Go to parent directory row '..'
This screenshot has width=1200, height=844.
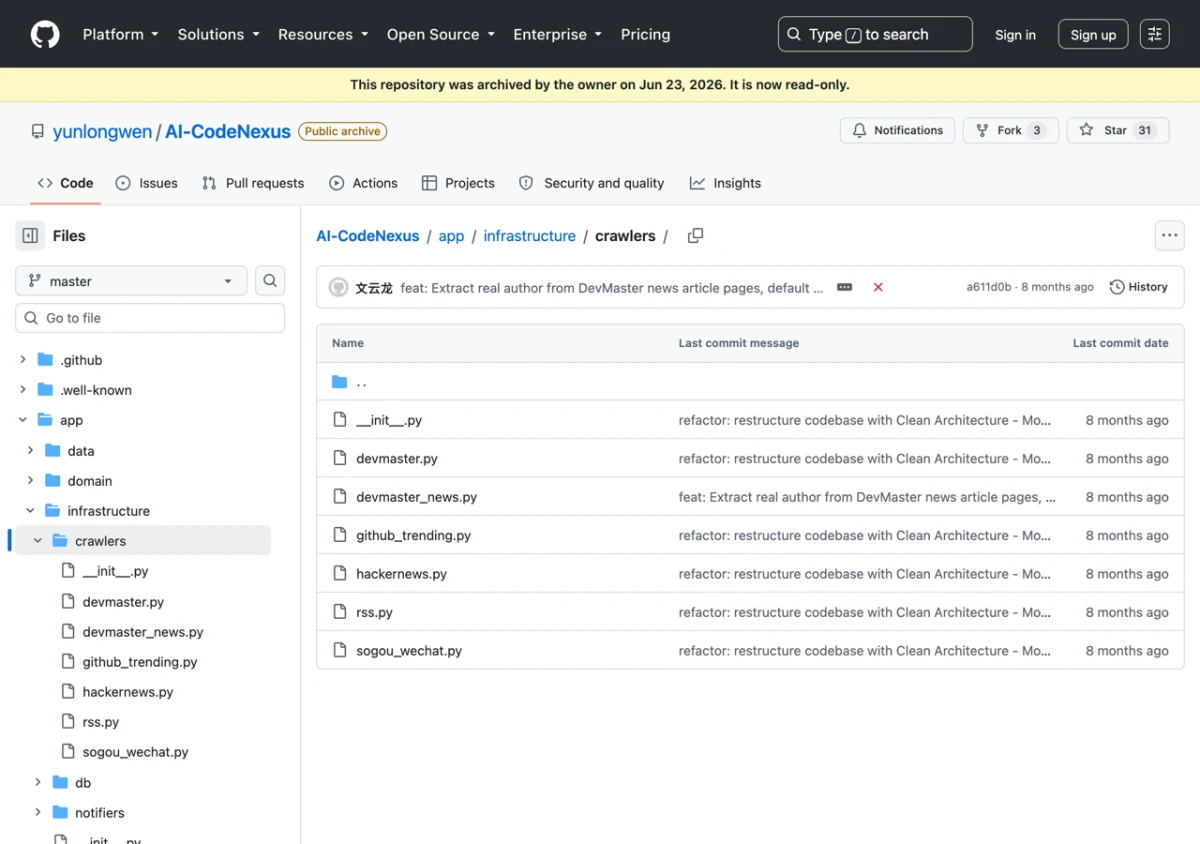pyautogui.click(x=750, y=382)
